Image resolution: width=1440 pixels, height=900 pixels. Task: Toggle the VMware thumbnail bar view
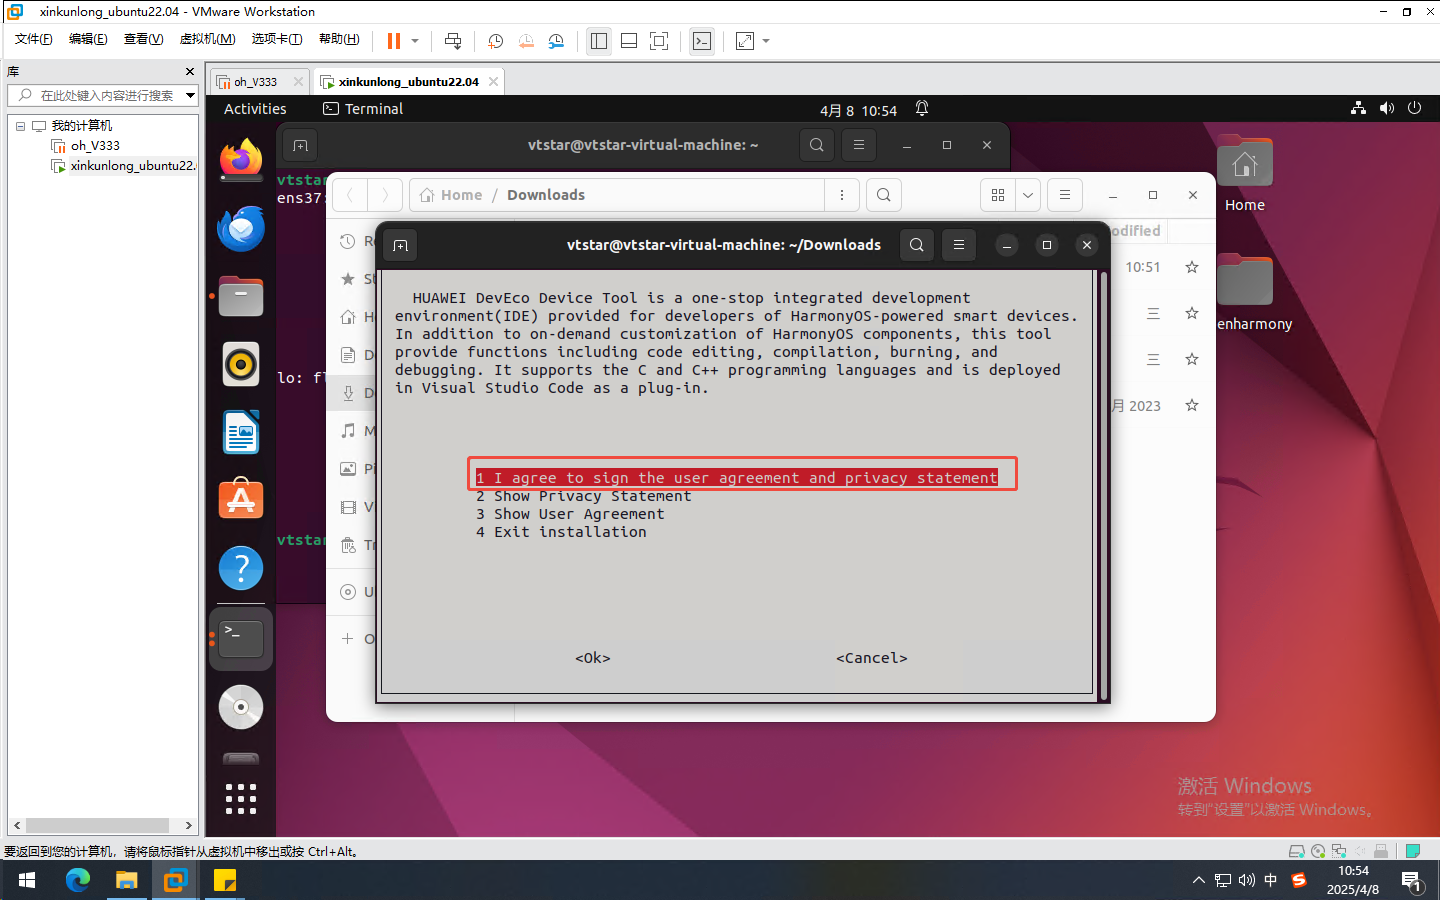[629, 41]
